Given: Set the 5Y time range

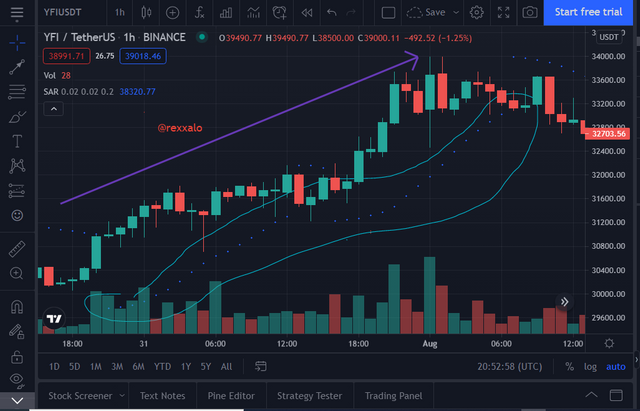Looking at the screenshot, I should [206, 367].
